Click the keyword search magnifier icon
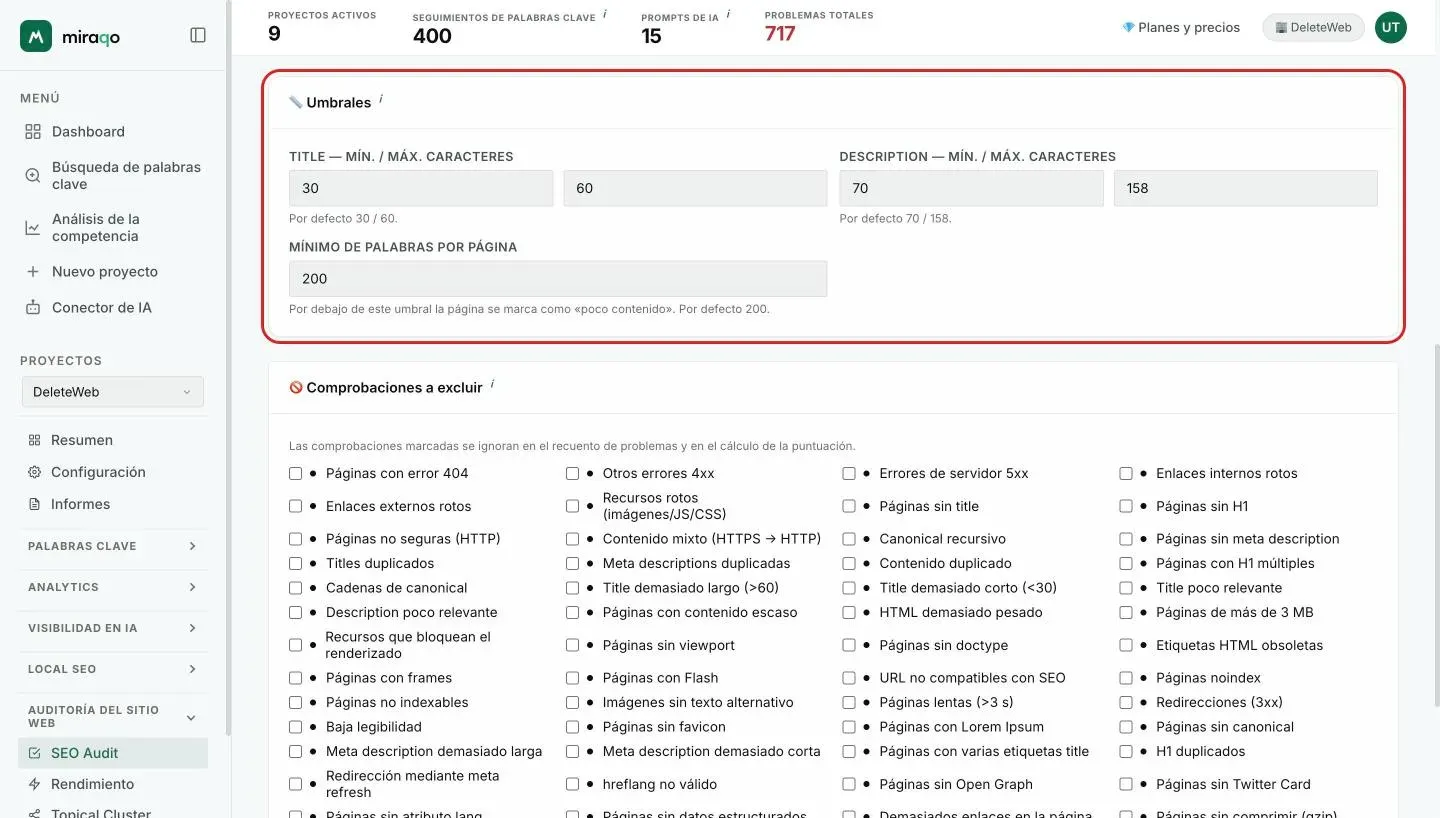 pyautogui.click(x=33, y=176)
